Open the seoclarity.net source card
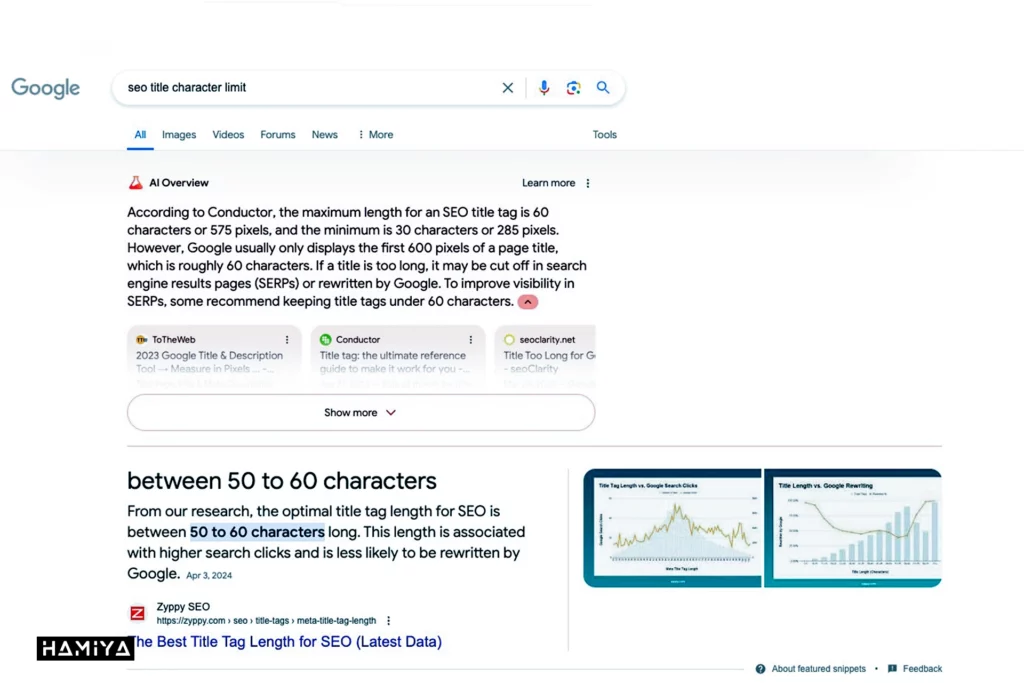Screen dimensions: 1024x683 point(545,358)
